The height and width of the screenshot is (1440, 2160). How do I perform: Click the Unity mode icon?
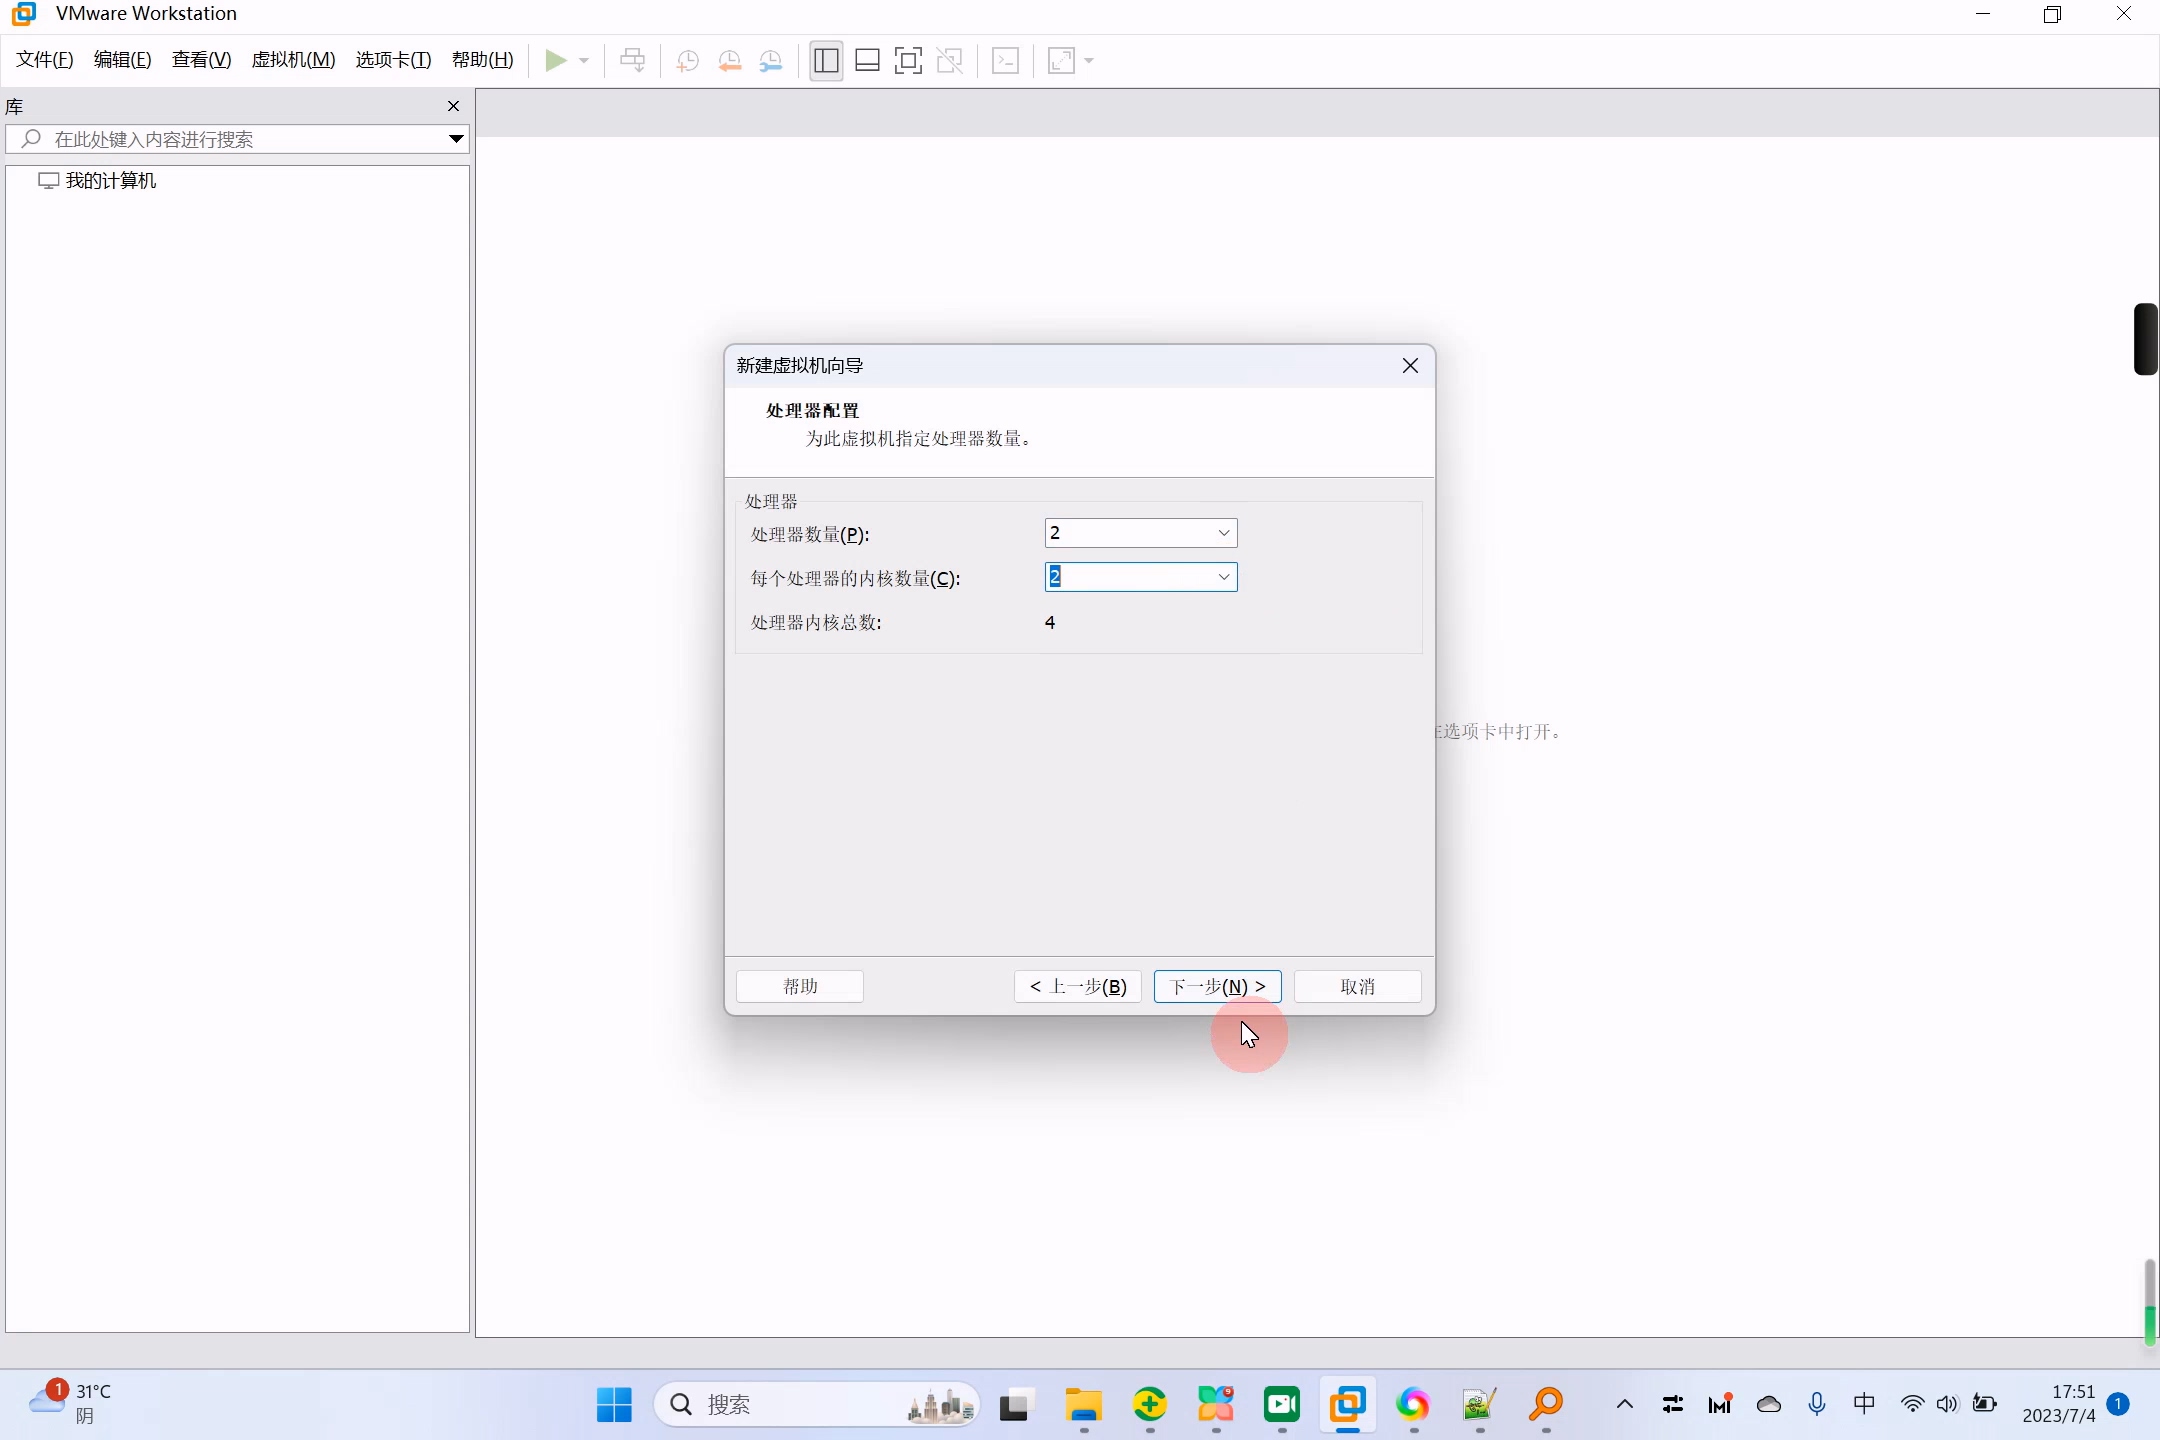click(x=949, y=61)
